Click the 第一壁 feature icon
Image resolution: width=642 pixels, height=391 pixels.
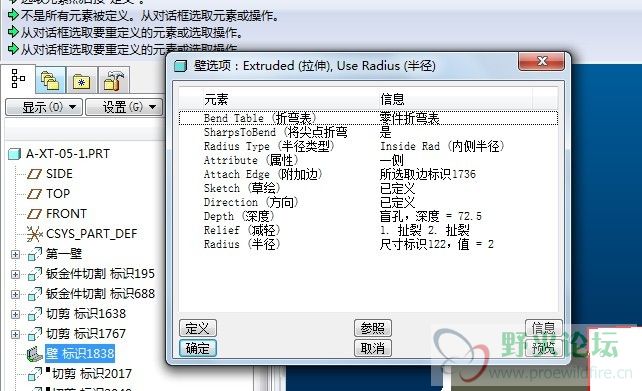tap(35, 254)
